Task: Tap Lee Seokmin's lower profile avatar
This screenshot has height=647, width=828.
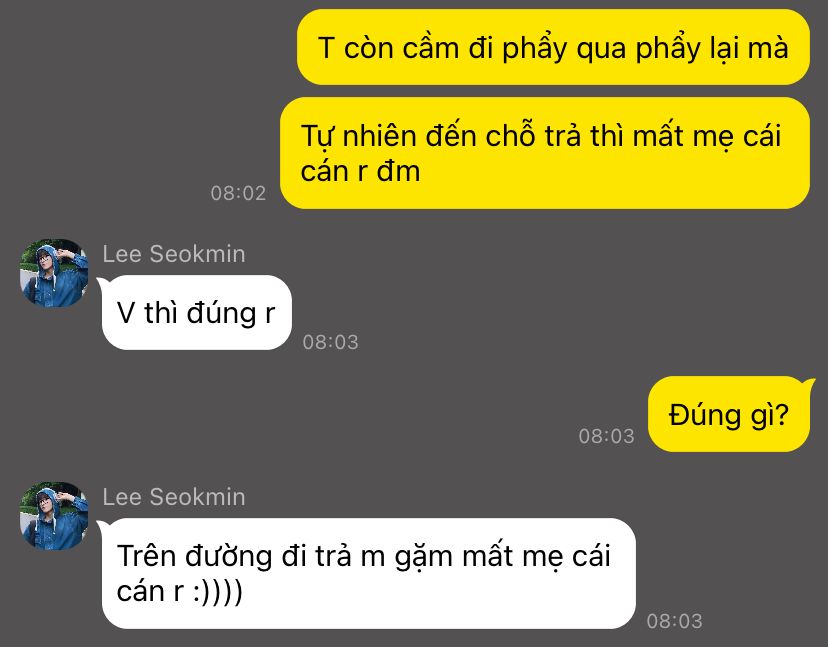Action: (54, 515)
